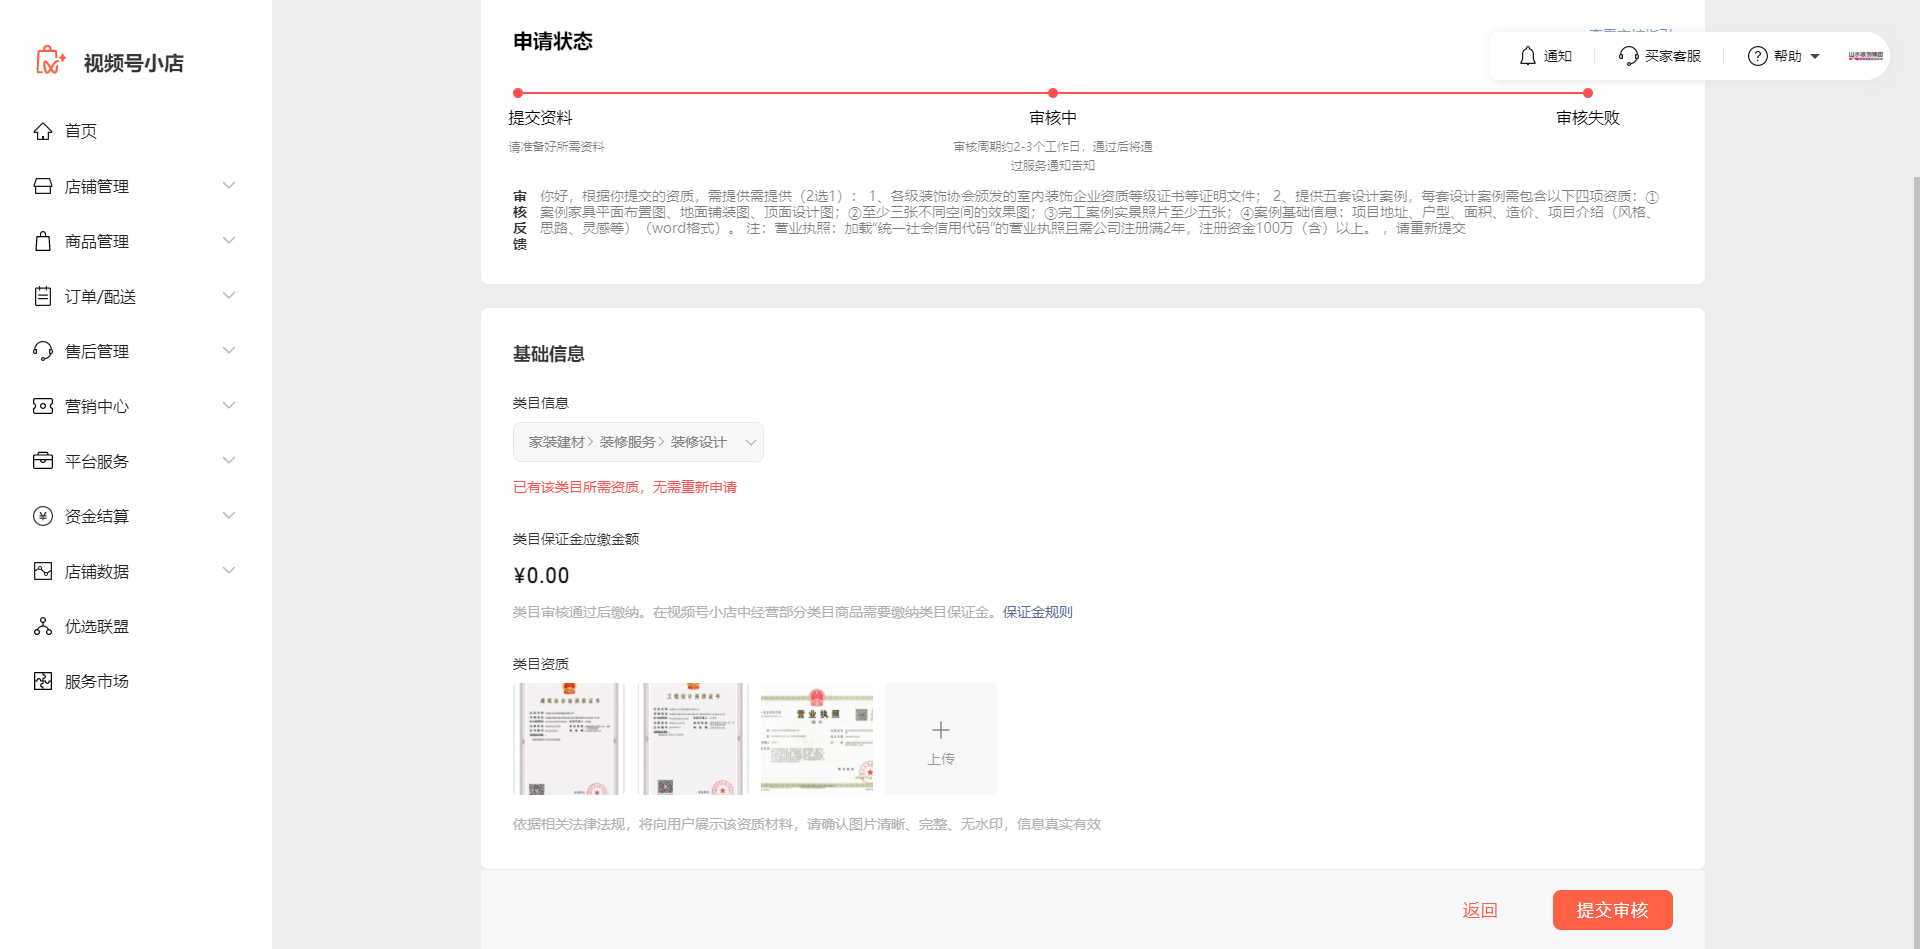The image size is (1920, 949).
Task: Click the 视频号小店 logo
Action: pyautogui.click(x=110, y=61)
